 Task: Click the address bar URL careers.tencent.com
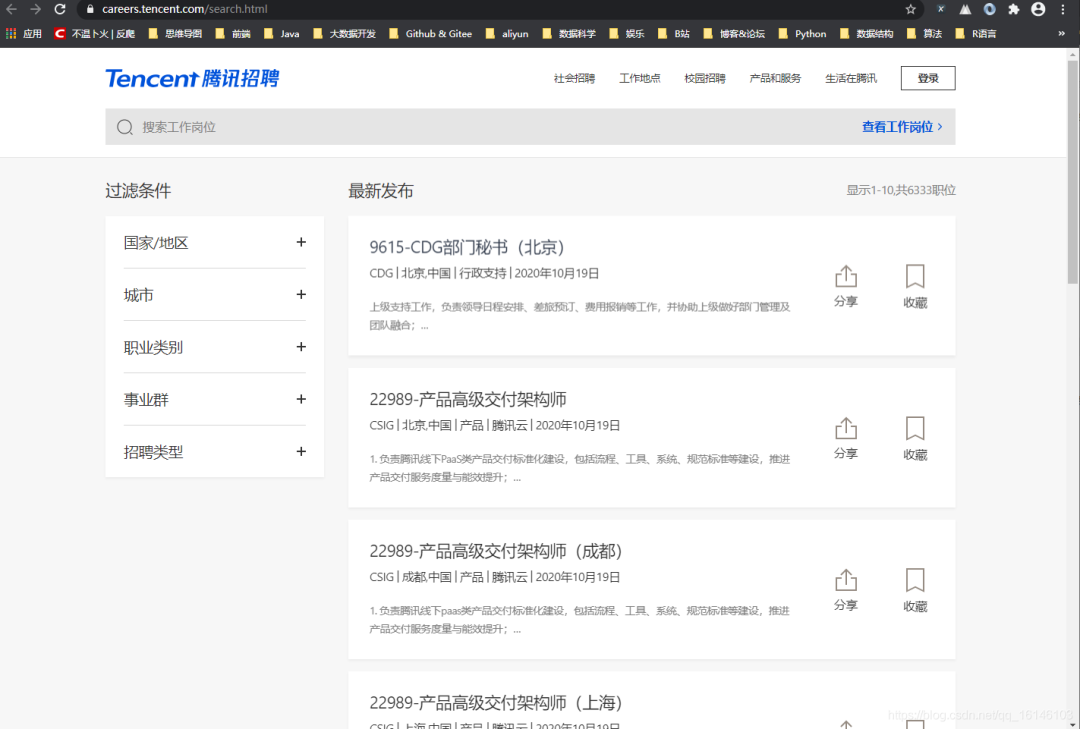point(185,9)
